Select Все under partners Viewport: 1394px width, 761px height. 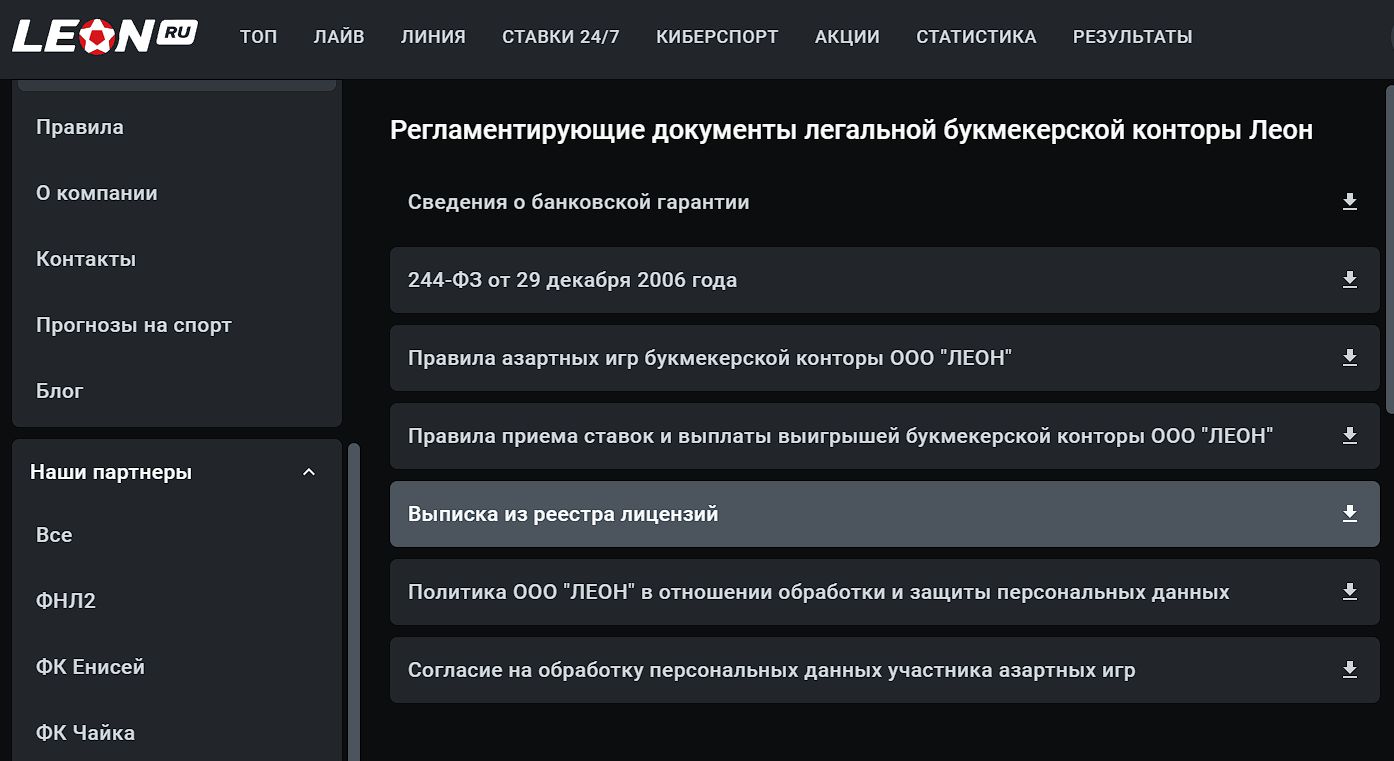(54, 535)
